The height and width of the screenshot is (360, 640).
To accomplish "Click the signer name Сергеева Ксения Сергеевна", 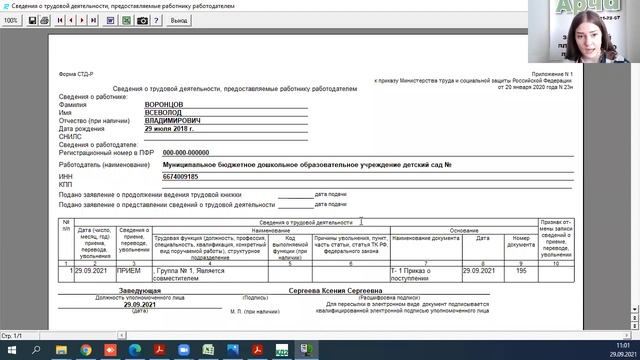I will [x=335, y=291].
